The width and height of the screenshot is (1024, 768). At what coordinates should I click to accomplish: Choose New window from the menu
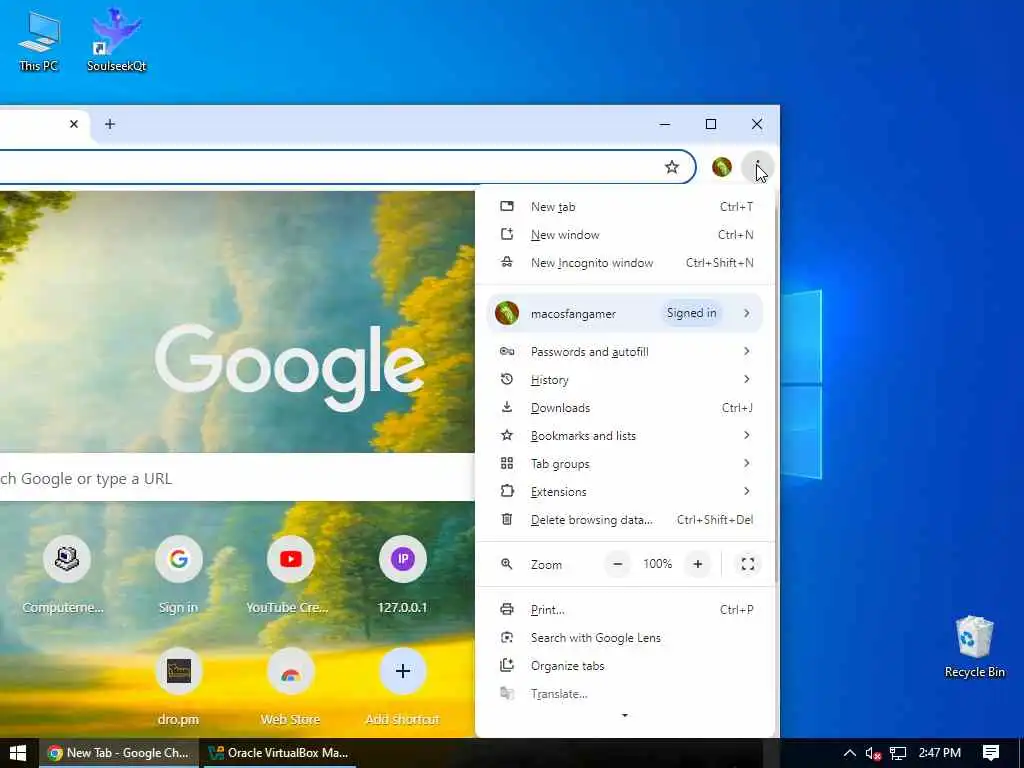[x=626, y=235]
